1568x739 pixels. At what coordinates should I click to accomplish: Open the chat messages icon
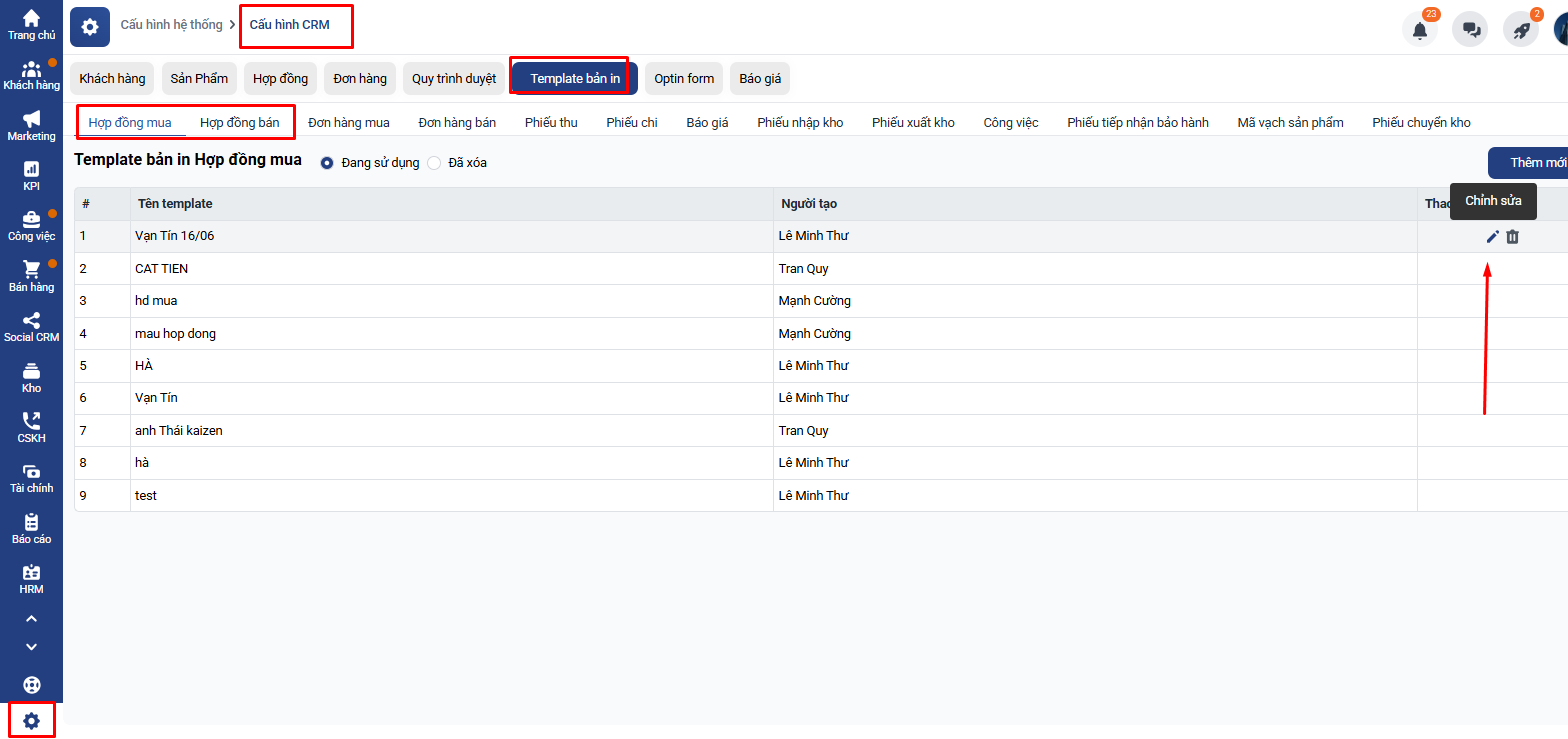point(1470,29)
